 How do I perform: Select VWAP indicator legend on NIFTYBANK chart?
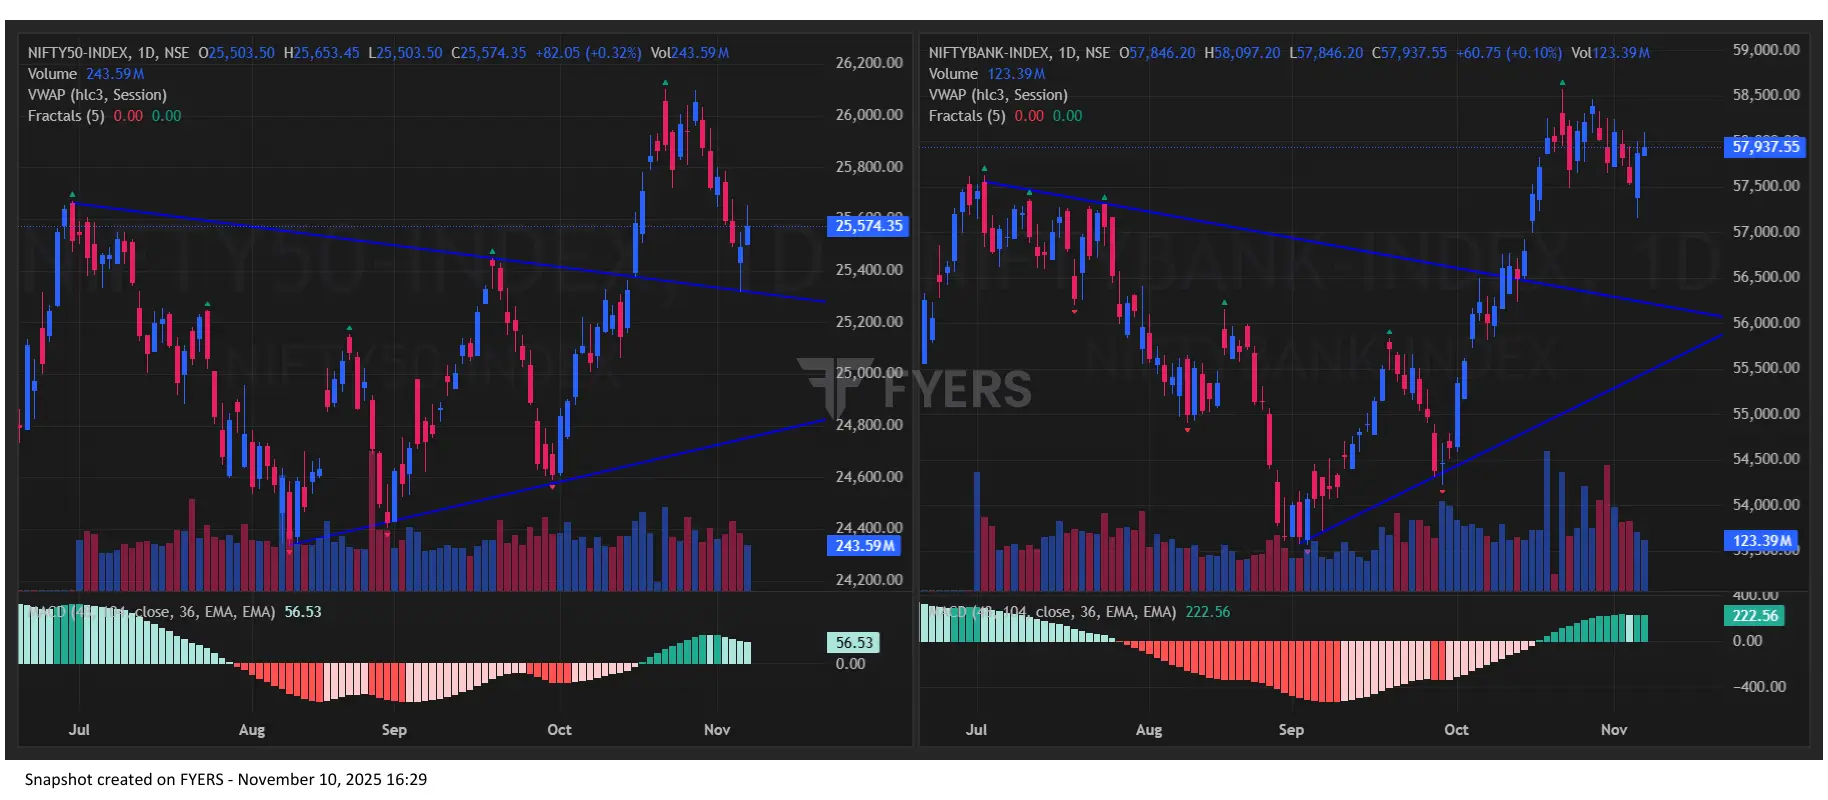[x=997, y=95]
